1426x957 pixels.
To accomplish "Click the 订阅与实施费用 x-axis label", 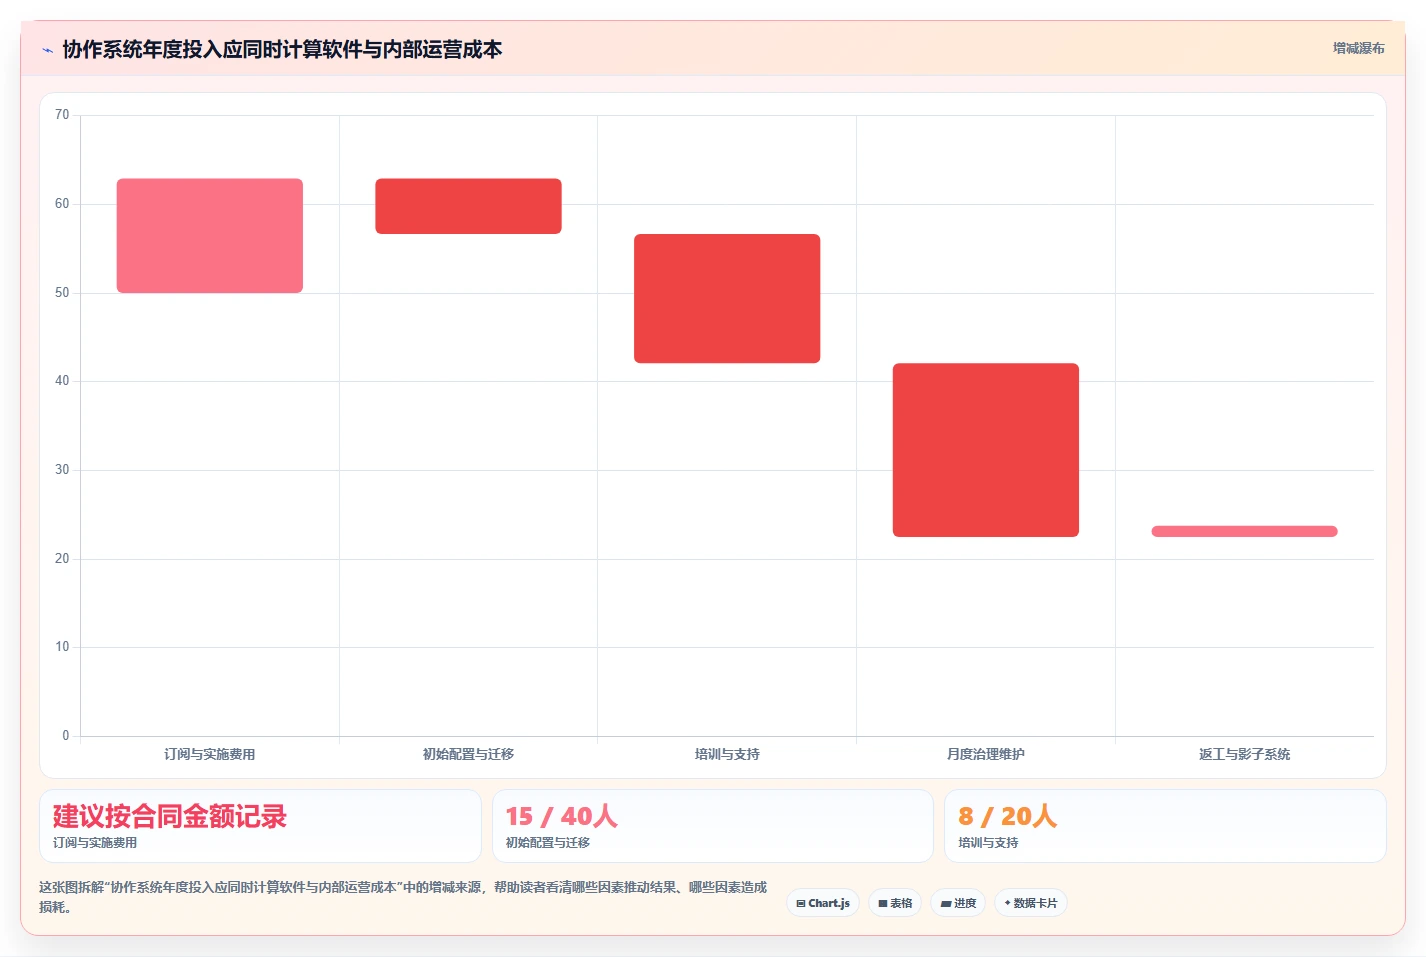I will click(x=210, y=754).
